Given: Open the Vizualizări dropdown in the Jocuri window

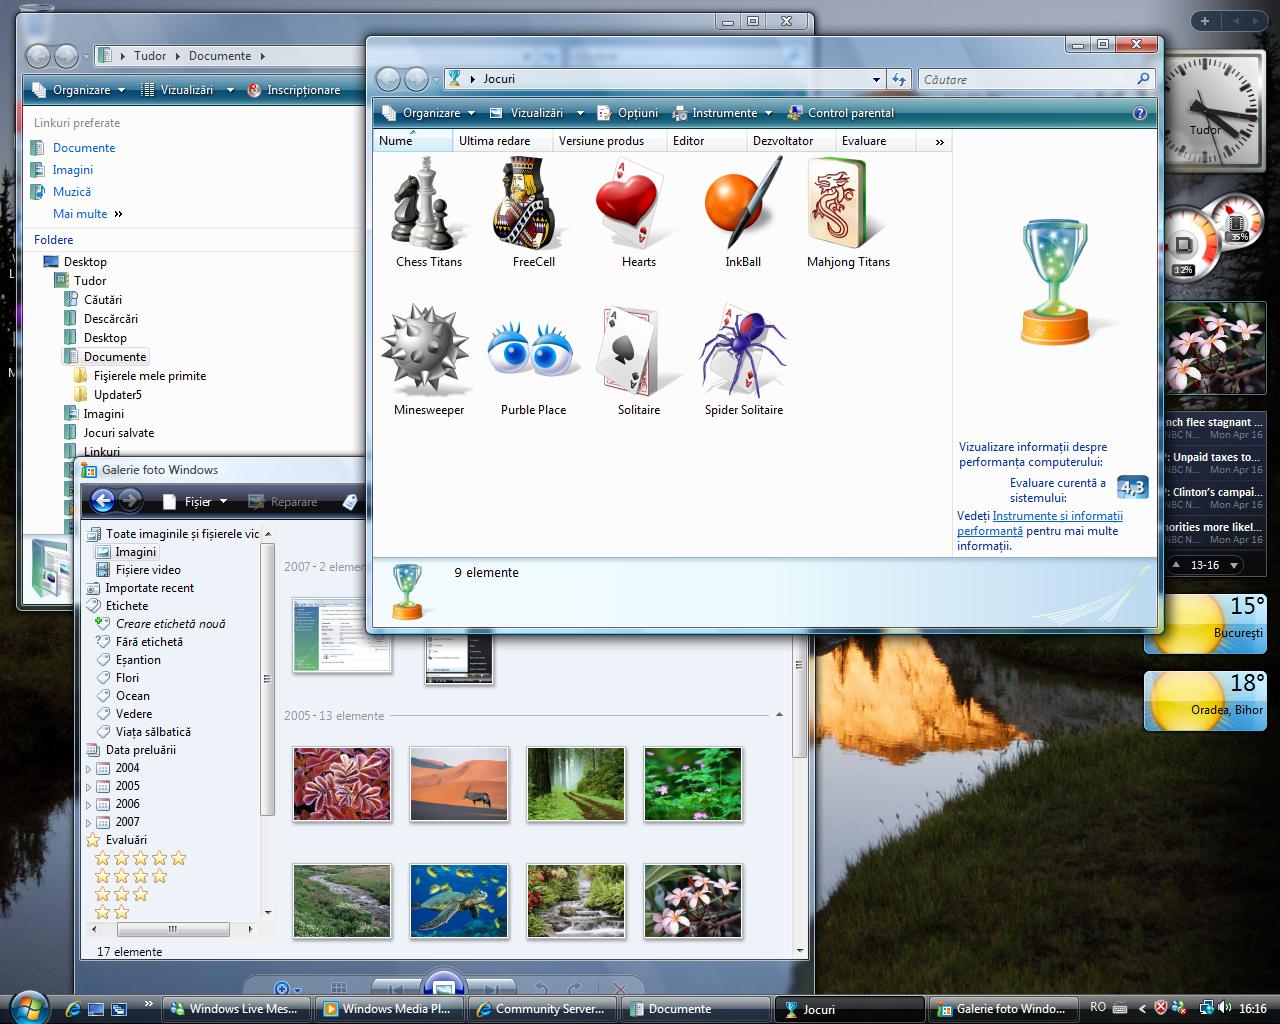Looking at the screenshot, I should coord(537,113).
